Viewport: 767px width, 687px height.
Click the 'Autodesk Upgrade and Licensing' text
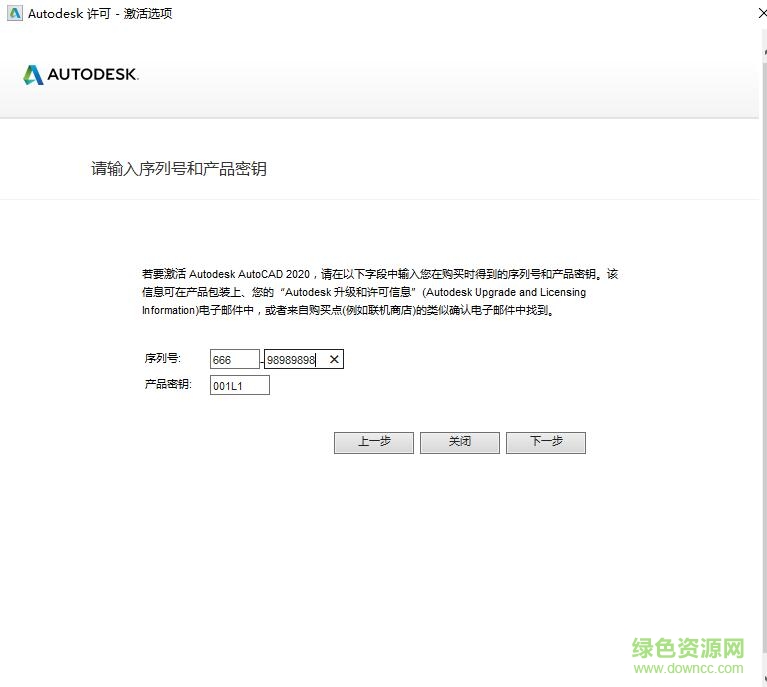[x=505, y=293]
